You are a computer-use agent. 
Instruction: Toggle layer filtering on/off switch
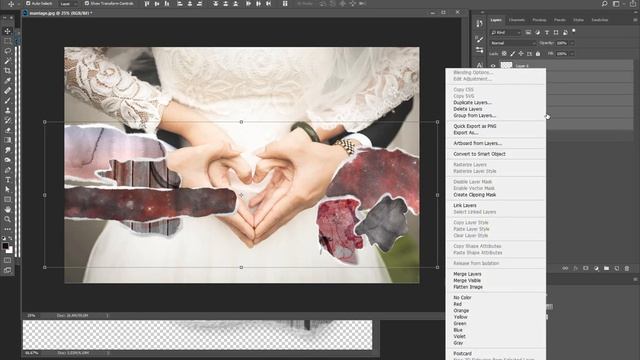pos(574,31)
